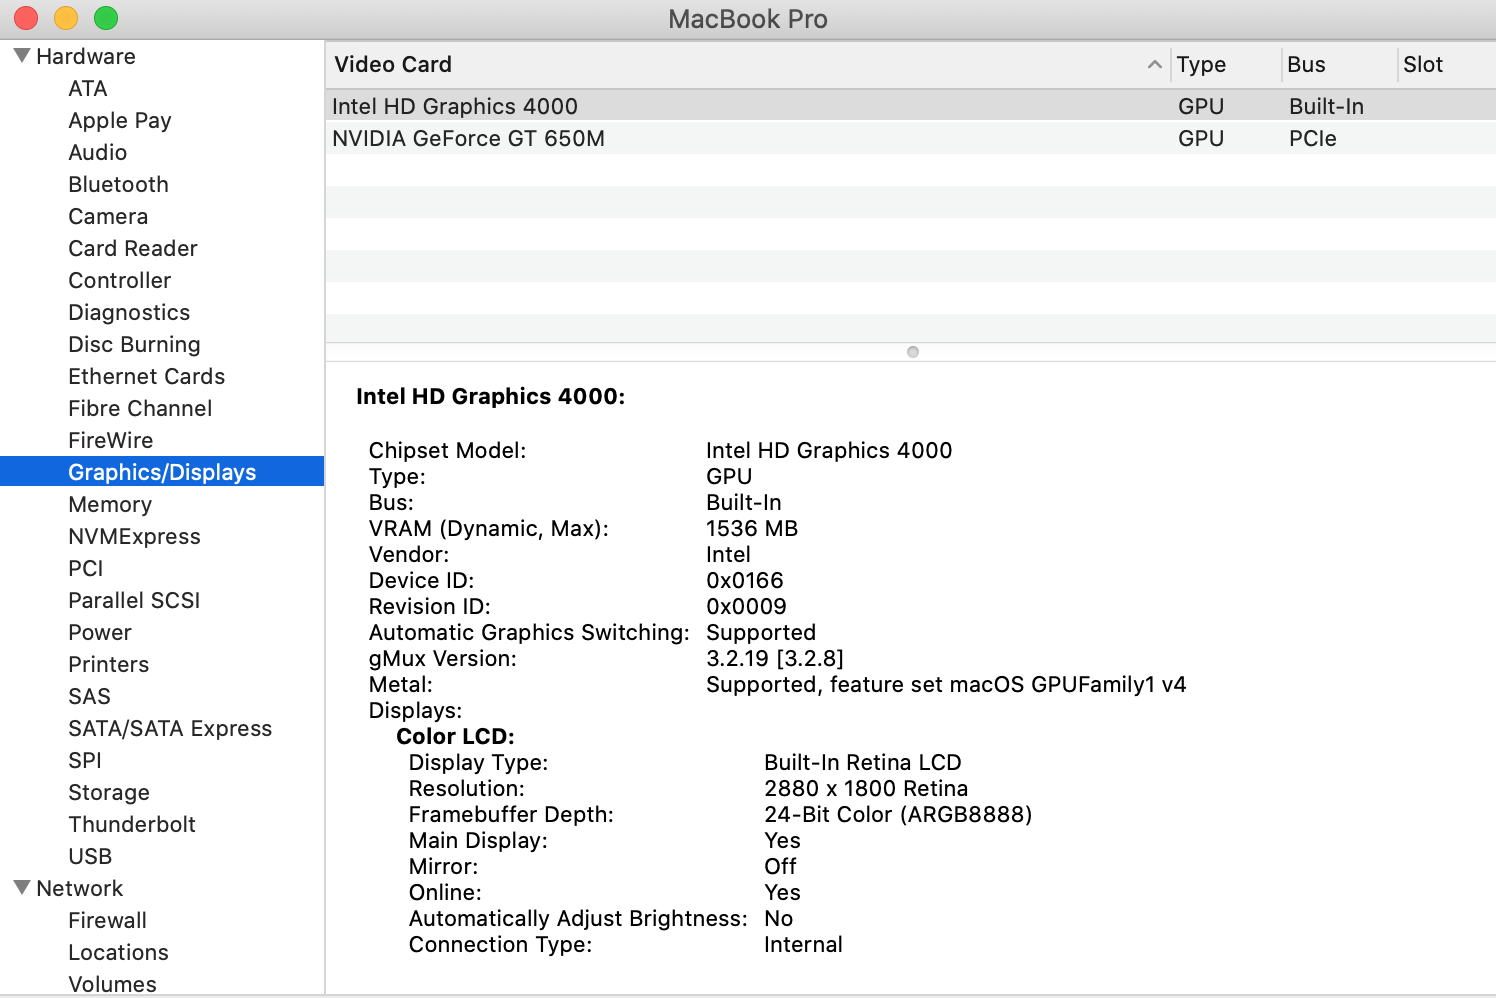Select the highlighted Graphics/Displays entry
The height and width of the screenshot is (998, 1496).
162,472
